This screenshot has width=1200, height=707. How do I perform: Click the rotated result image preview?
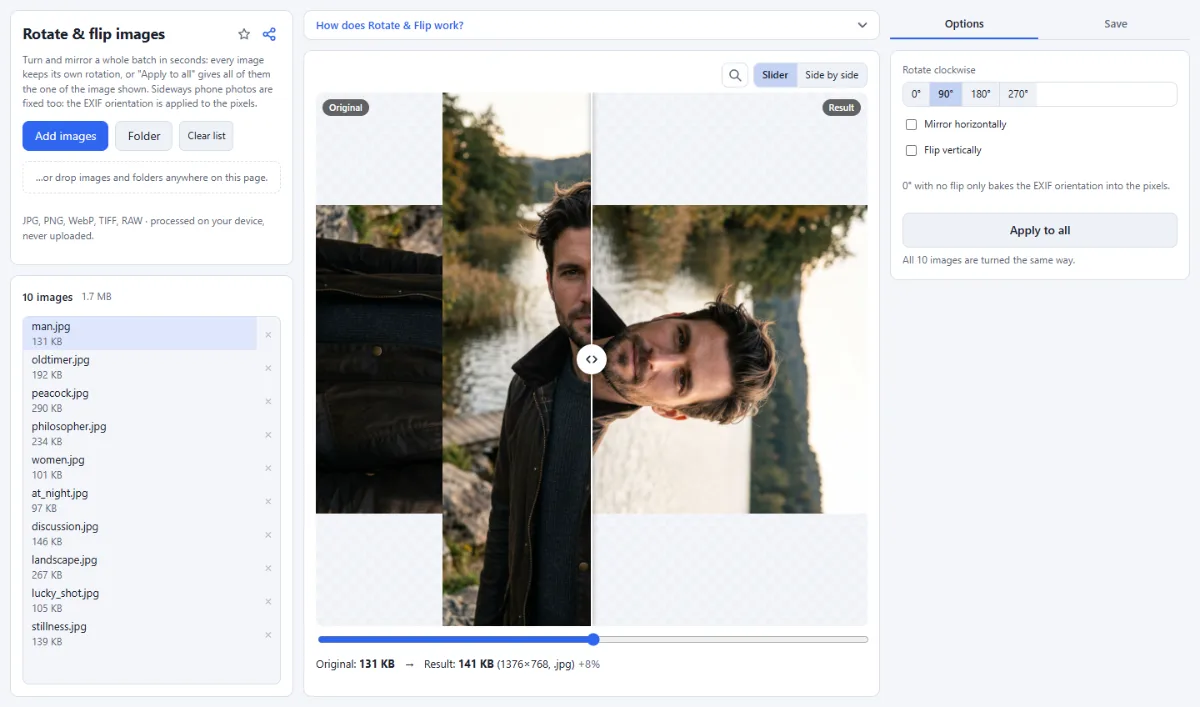pos(730,359)
